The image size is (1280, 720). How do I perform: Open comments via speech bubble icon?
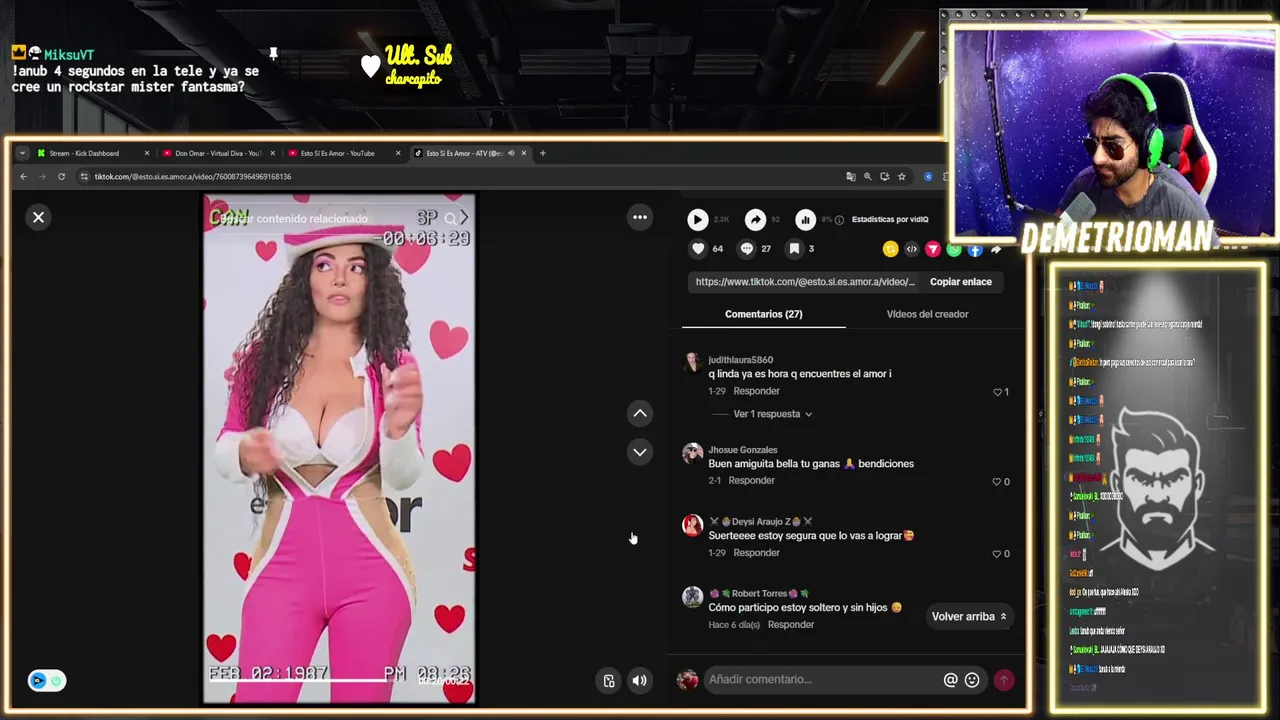pyautogui.click(x=747, y=248)
